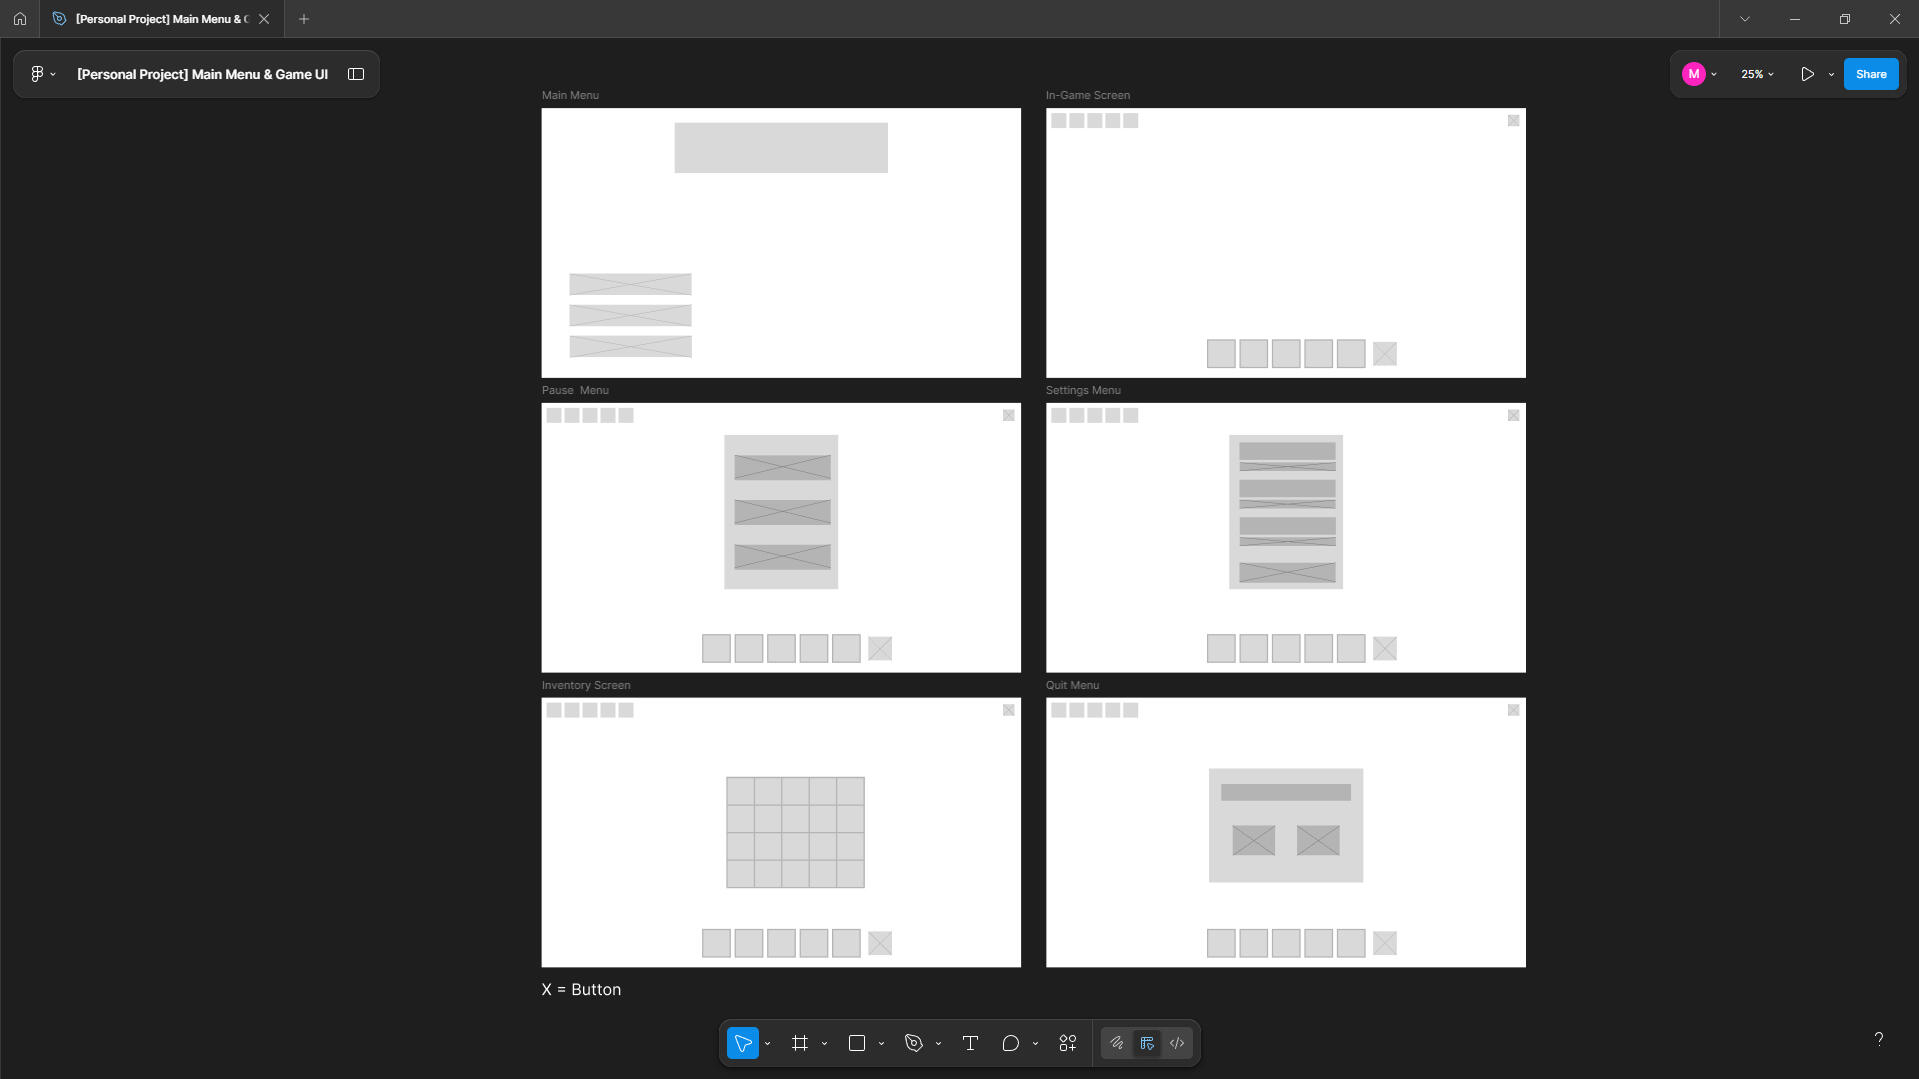Select the Rectangle shape tool
This screenshot has width=1919, height=1079.
(x=857, y=1043)
